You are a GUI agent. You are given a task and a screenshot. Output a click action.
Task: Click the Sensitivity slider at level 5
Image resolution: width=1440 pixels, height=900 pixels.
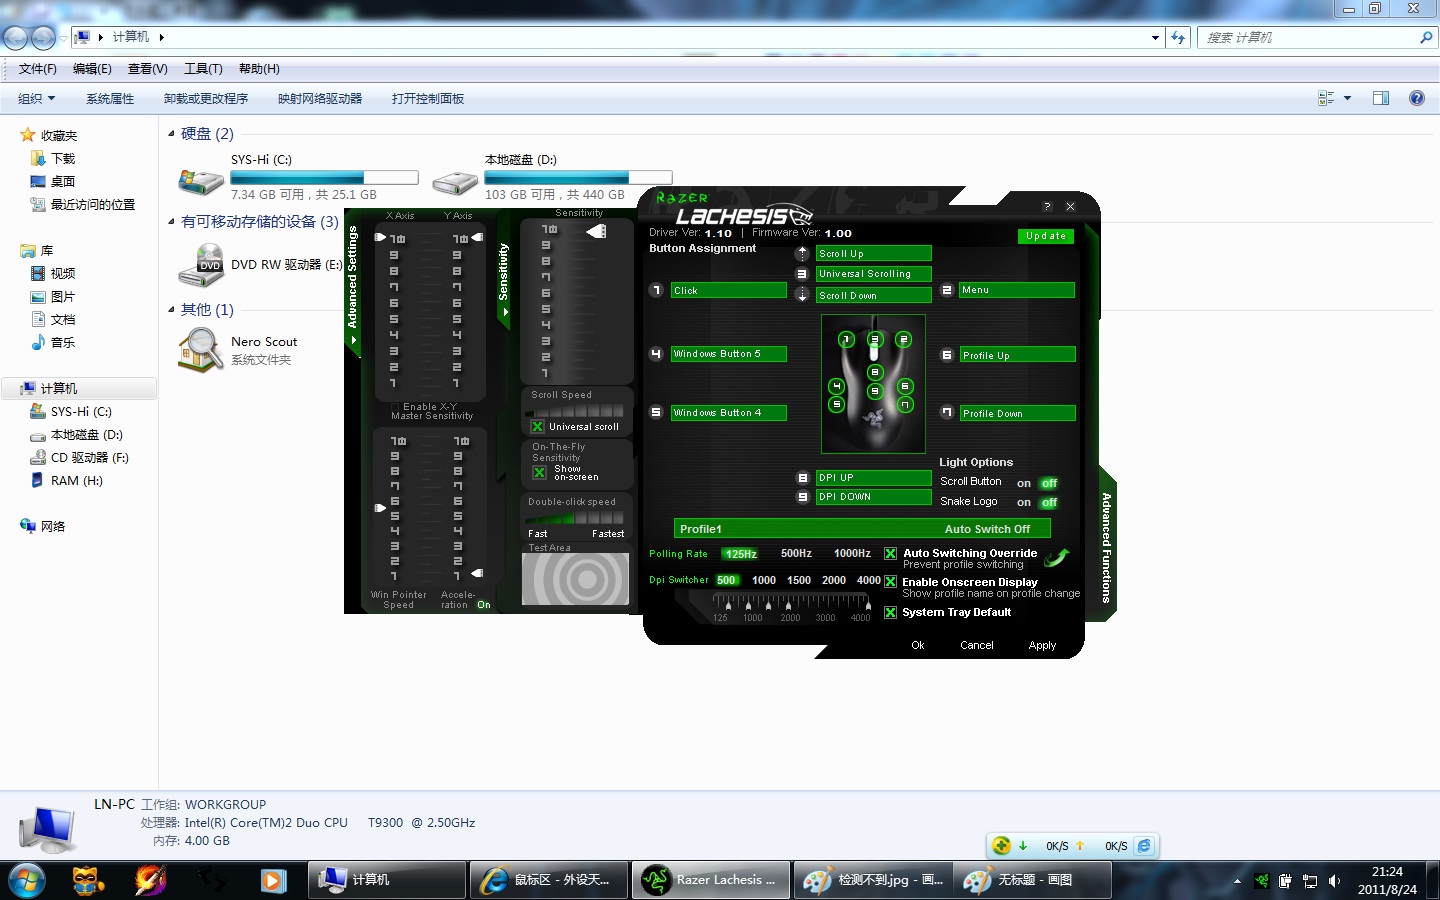pos(546,309)
